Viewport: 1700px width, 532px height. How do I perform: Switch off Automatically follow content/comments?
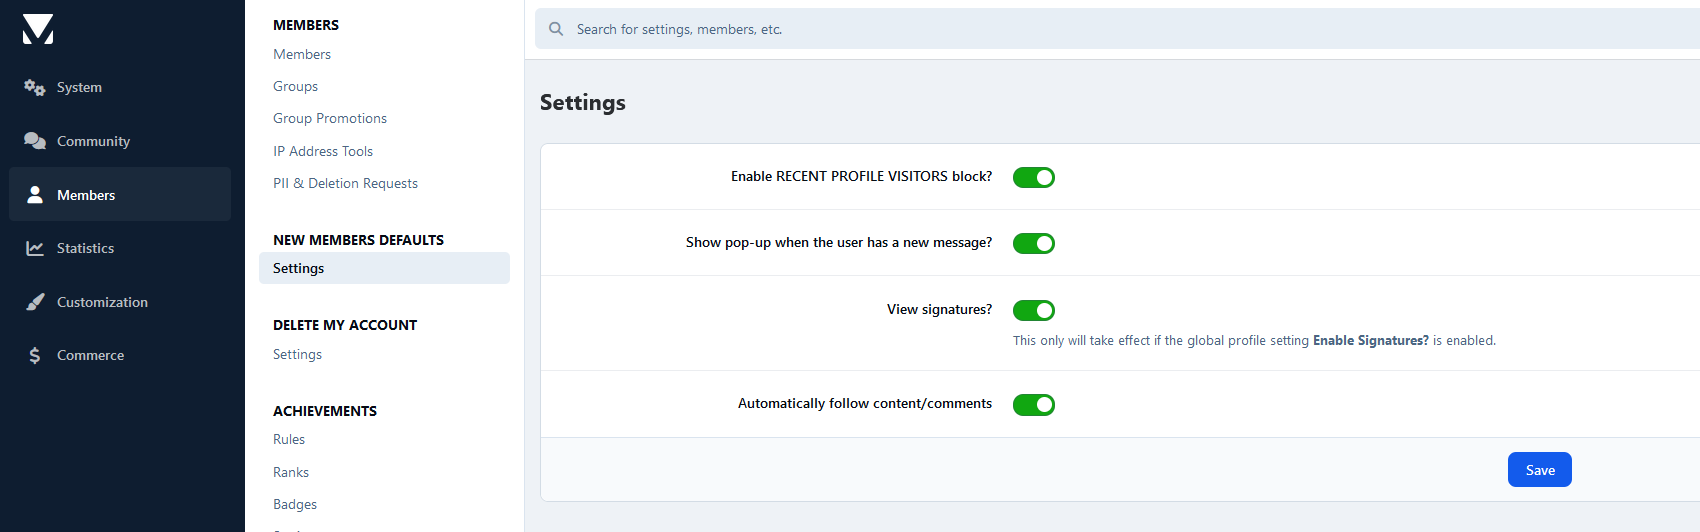[x=1033, y=404]
